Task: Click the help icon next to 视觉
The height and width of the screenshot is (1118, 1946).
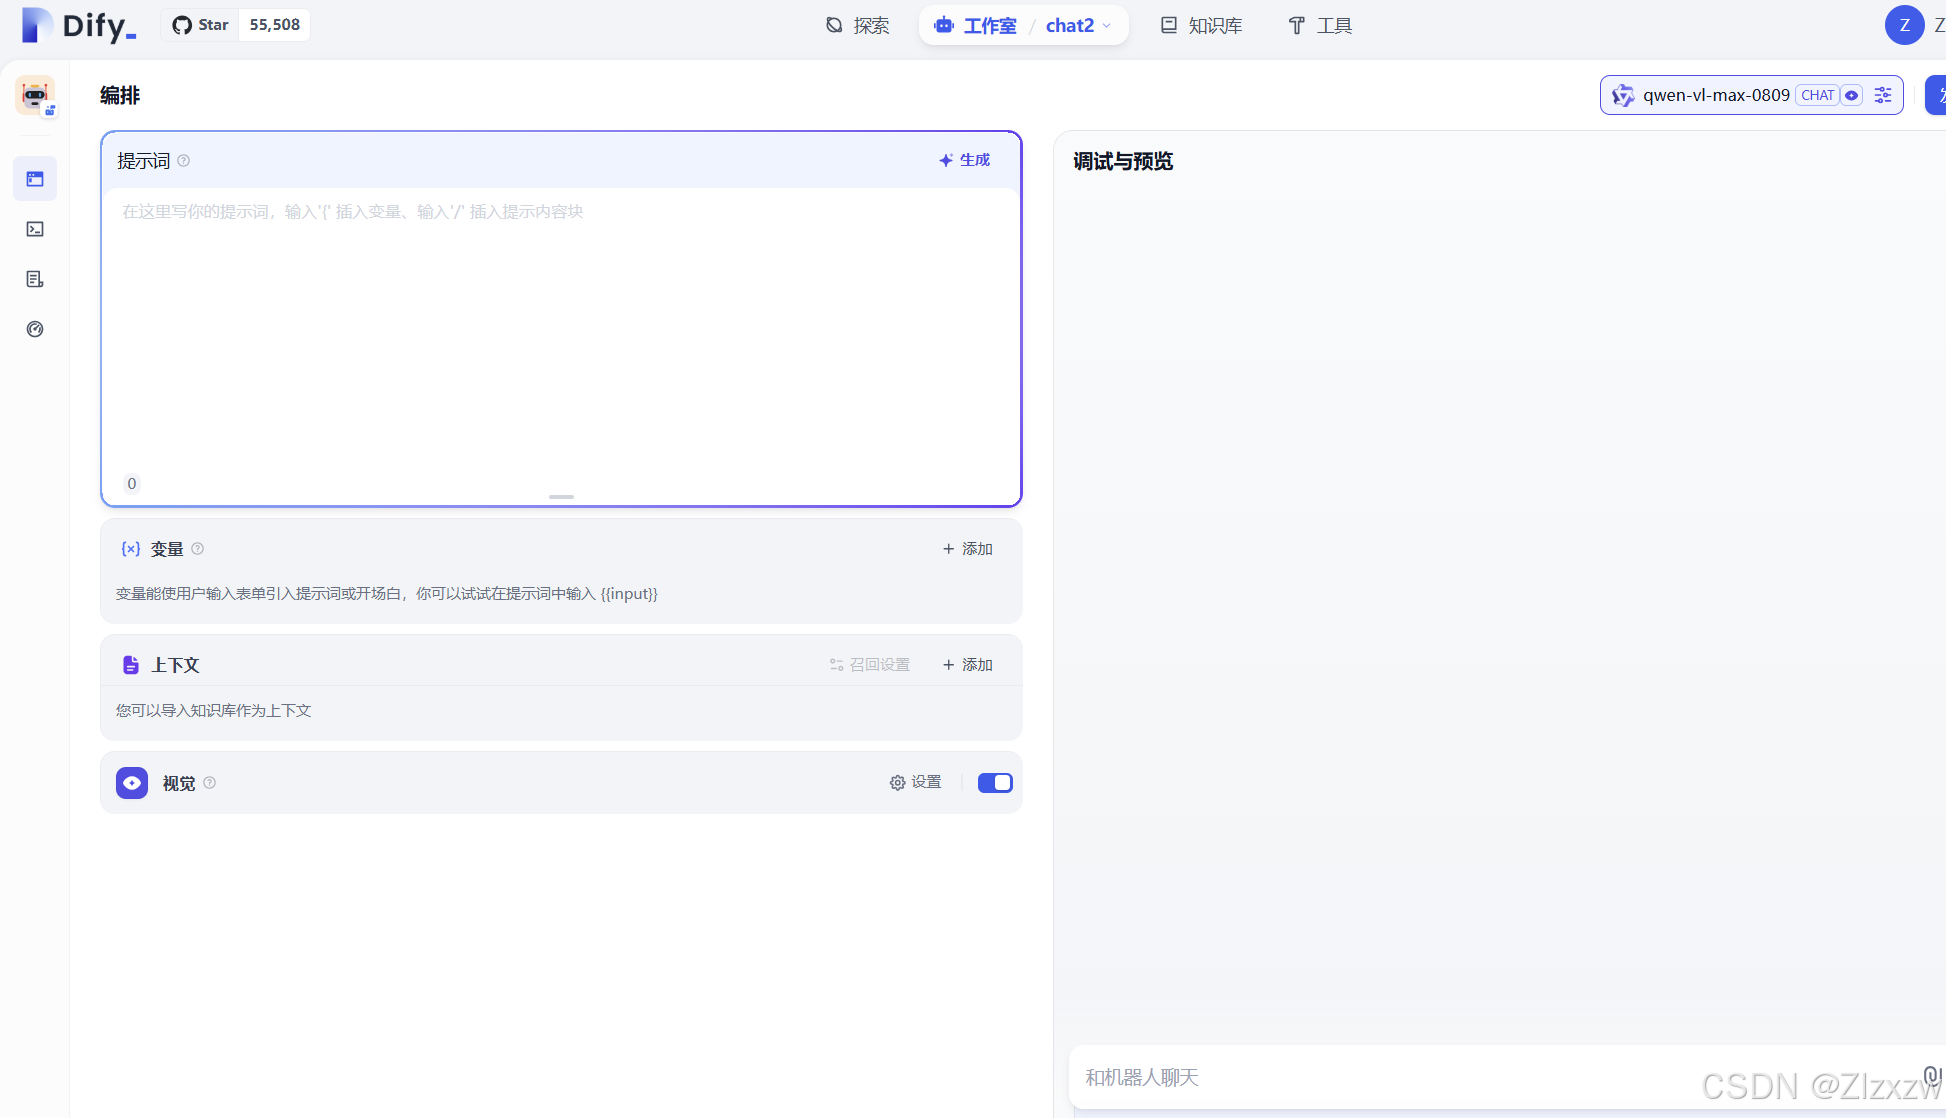Action: (210, 783)
